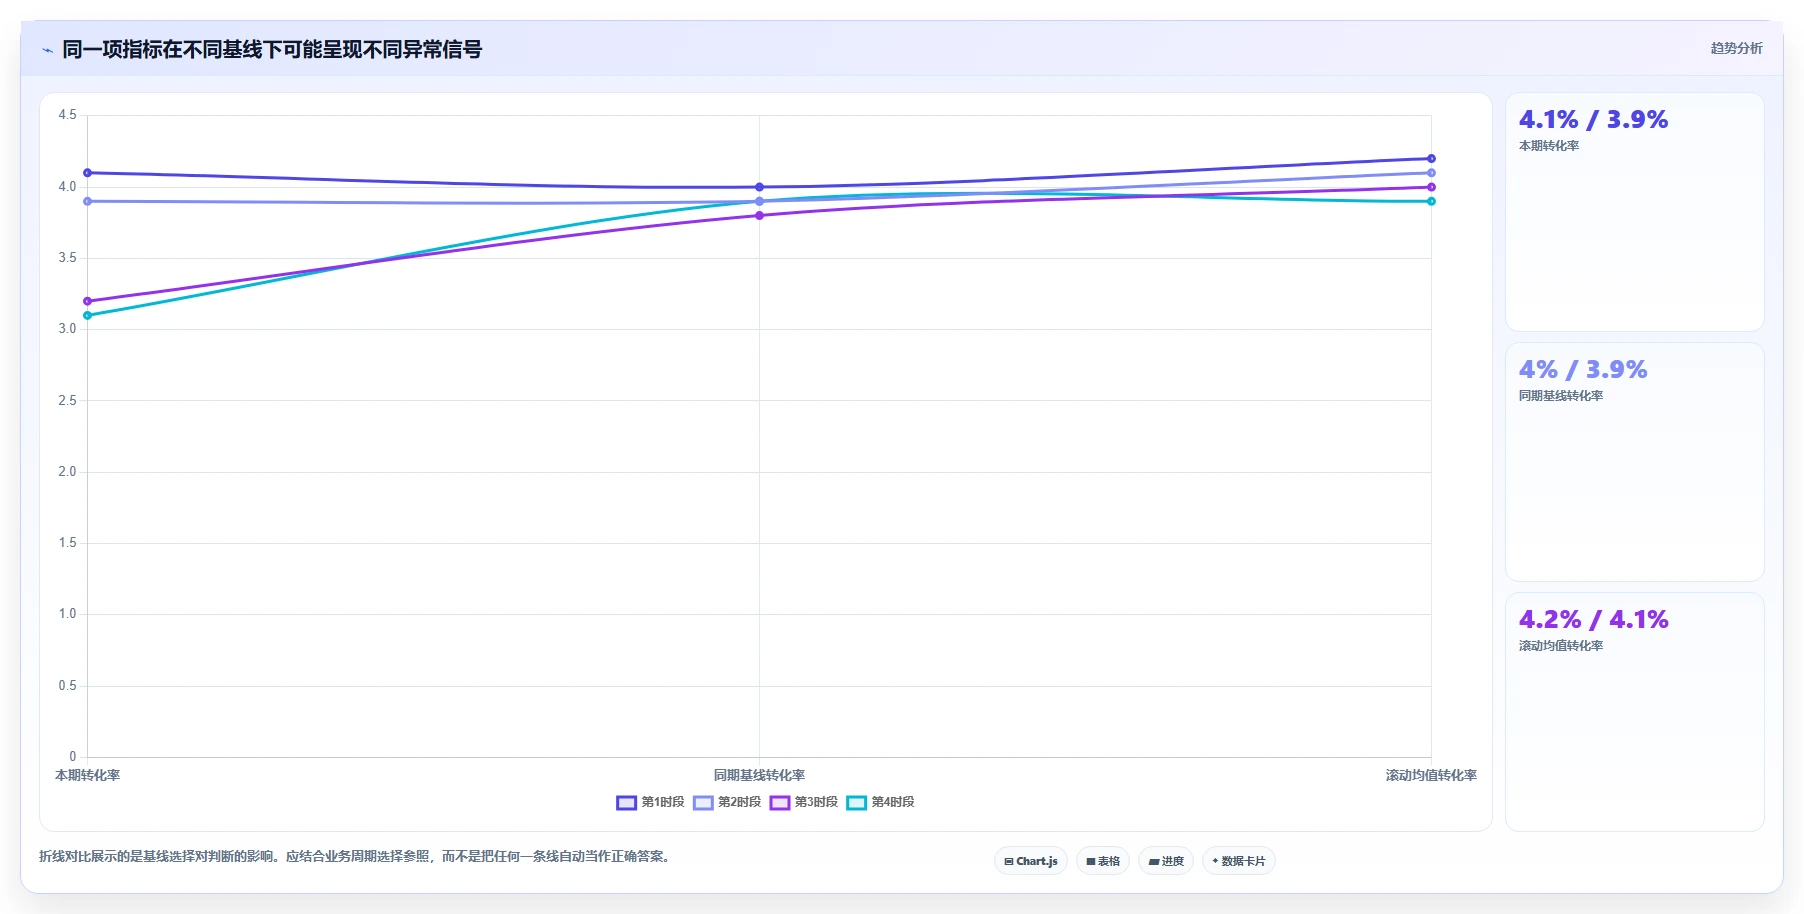The height and width of the screenshot is (914, 1804).
Task: Click 第1时段 data point at 同期基线转化率
Action: click(x=759, y=187)
